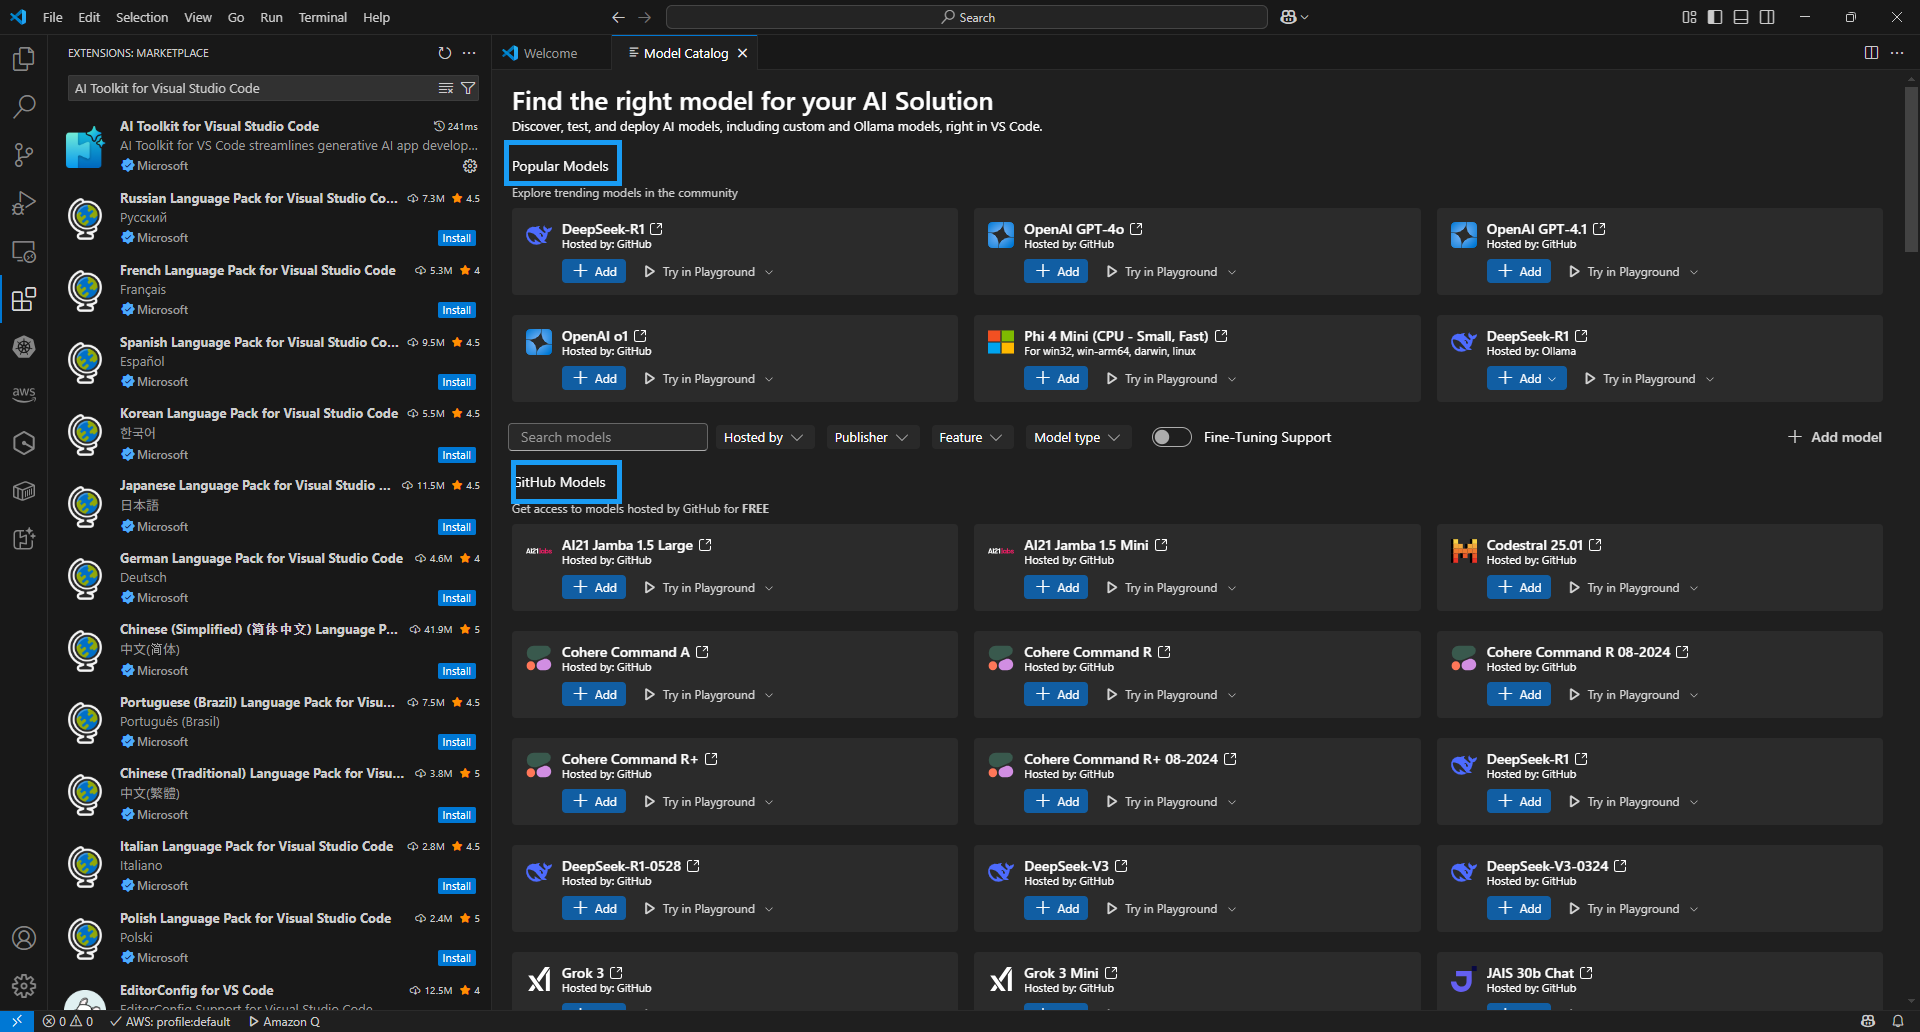
Task: Open the Search view in activity bar
Action: click(x=24, y=106)
